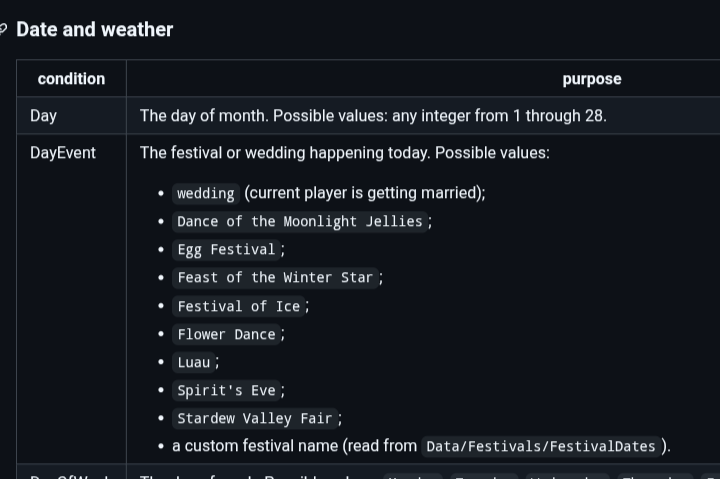Click the Date and weather heading
The image size is (720, 479).
tap(94, 30)
